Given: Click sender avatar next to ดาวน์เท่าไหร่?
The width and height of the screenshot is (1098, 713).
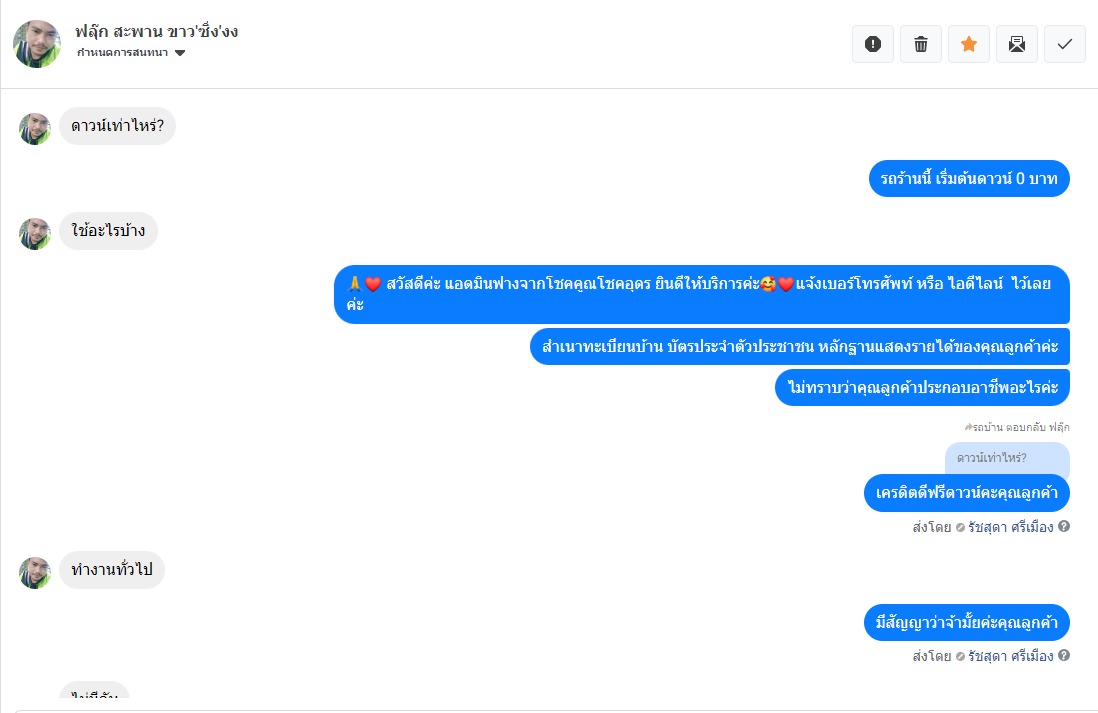Looking at the screenshot, I should click(x=35, y=129).
